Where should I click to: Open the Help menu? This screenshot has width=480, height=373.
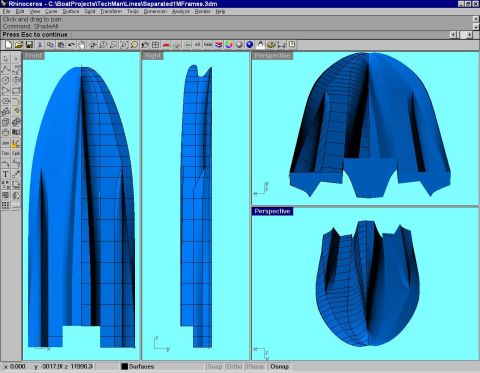click(220, 12)
